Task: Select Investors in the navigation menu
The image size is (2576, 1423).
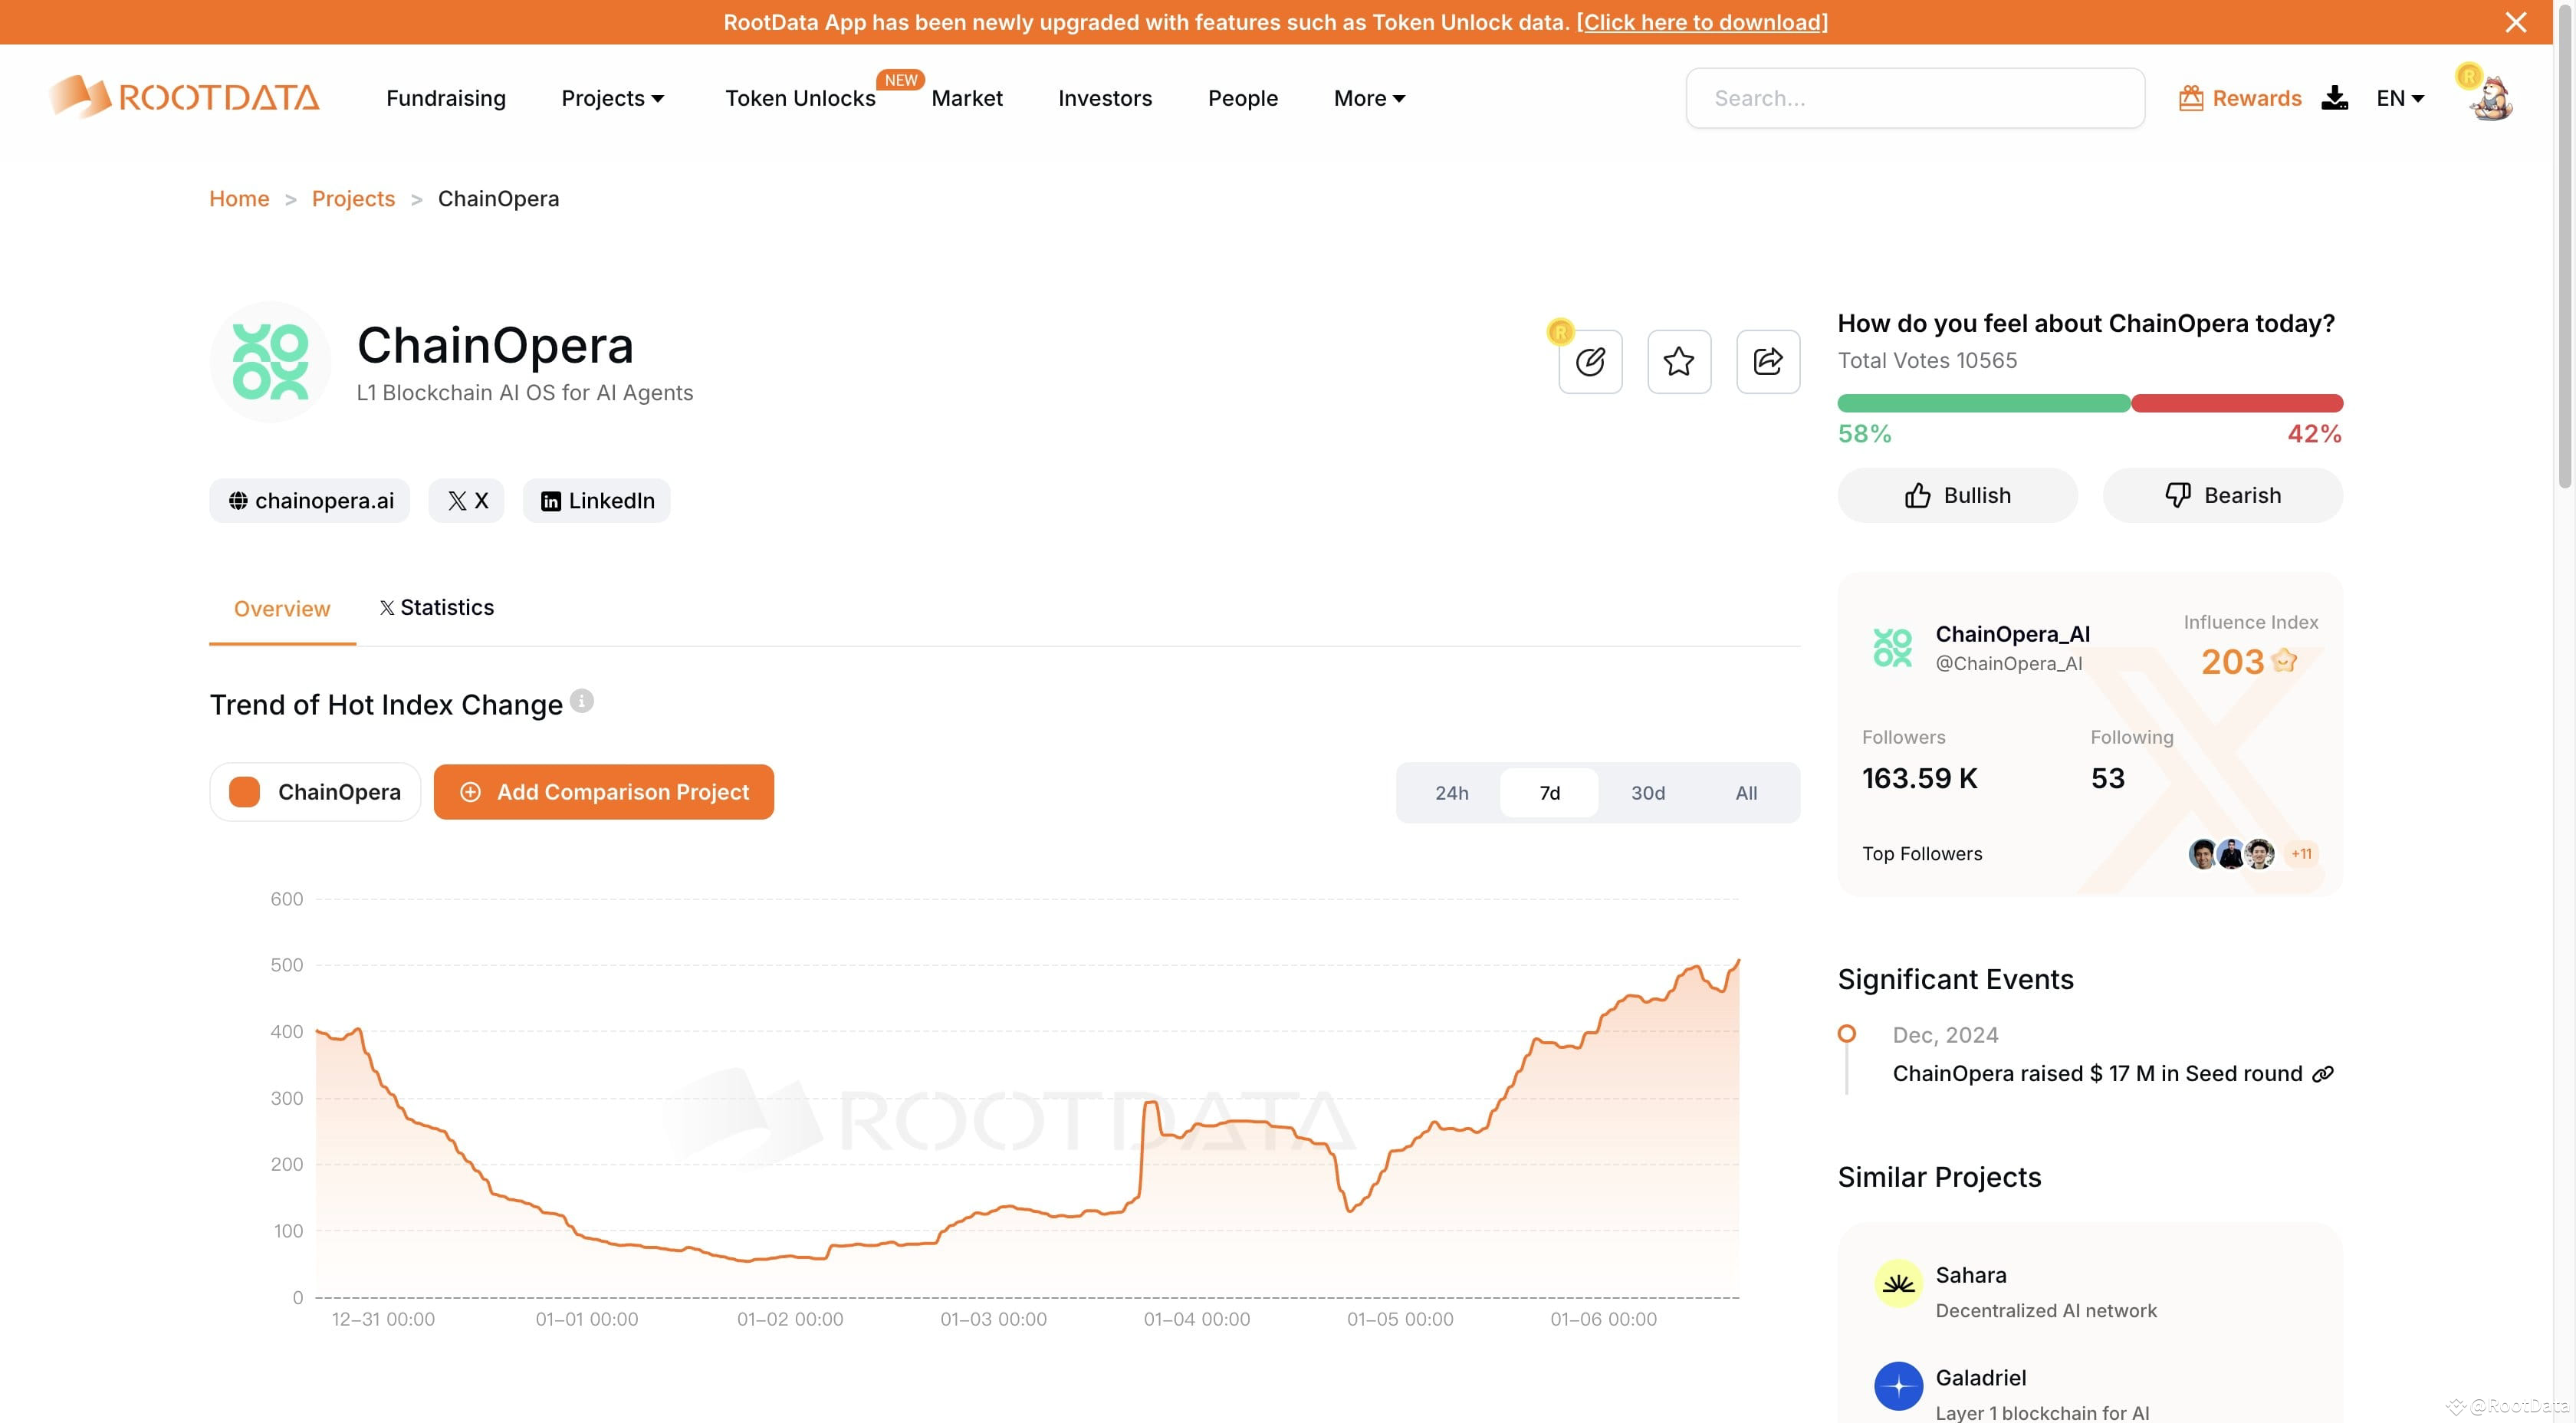Action: point(1105,97)
